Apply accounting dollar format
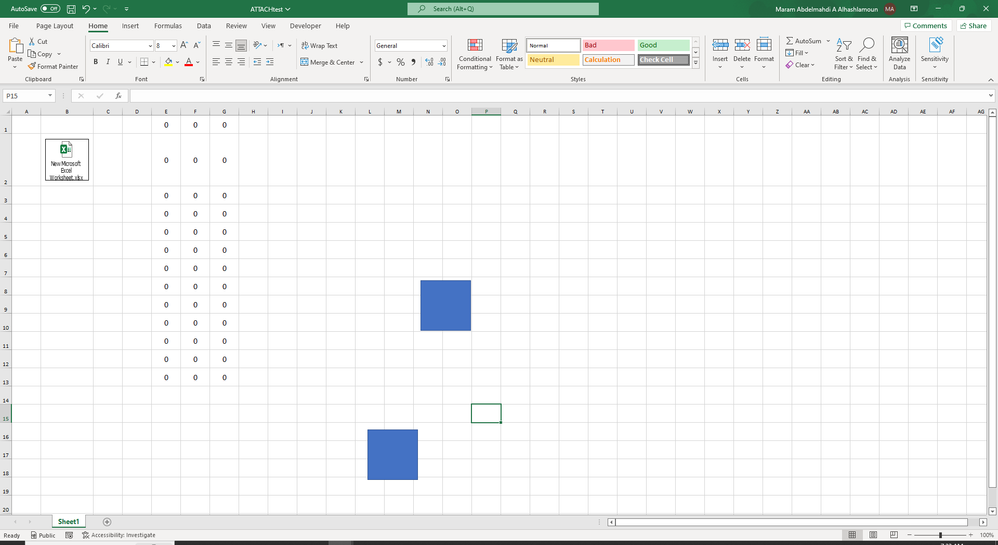998x545 pixels. pyautogui.click(x=380, y=62)
